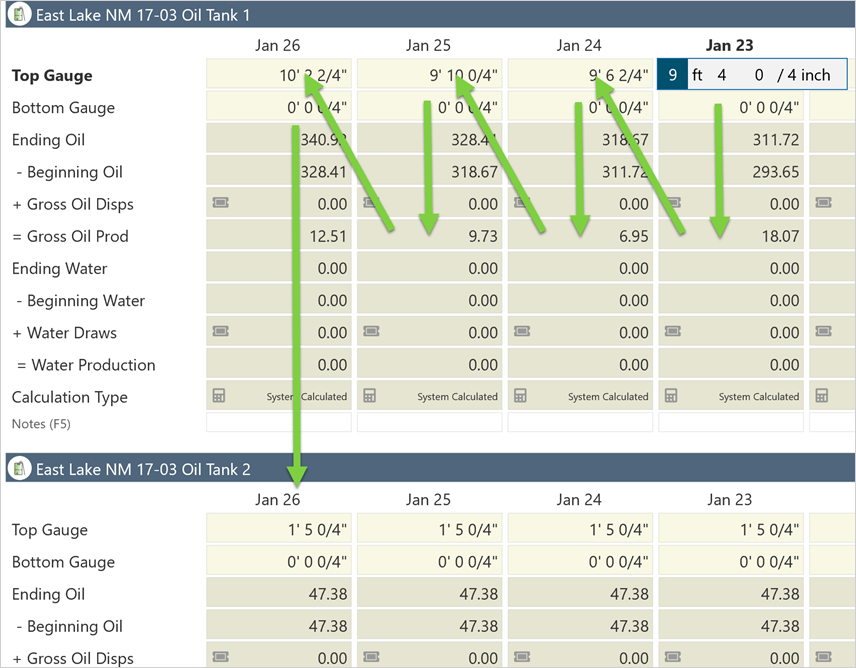Click the Oil Tank 1 header icon
This screenshot has height=668, width=856.
[19, 15]
